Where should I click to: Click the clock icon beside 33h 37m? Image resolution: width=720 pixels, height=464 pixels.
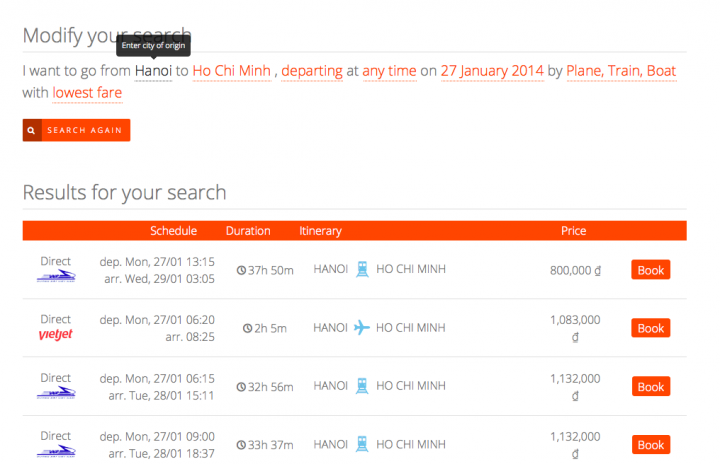(x=241, y=445)
